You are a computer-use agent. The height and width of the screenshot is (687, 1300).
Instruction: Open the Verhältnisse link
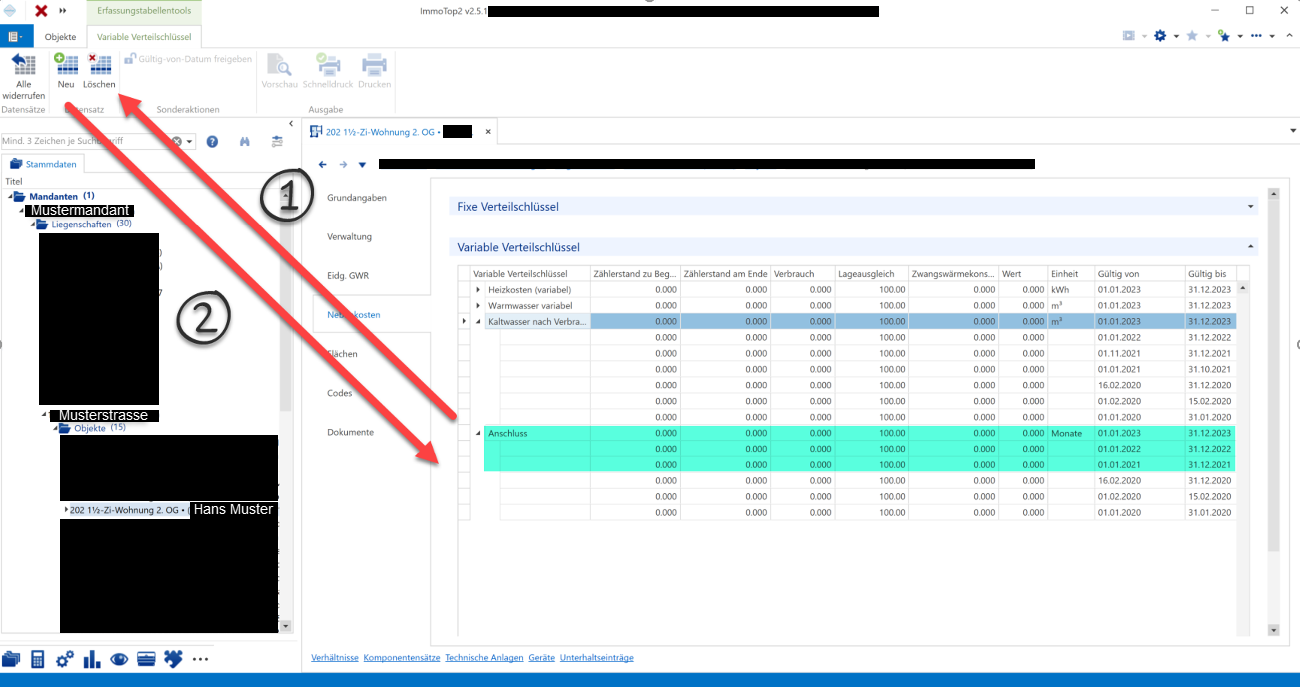[x=335, y=658]
